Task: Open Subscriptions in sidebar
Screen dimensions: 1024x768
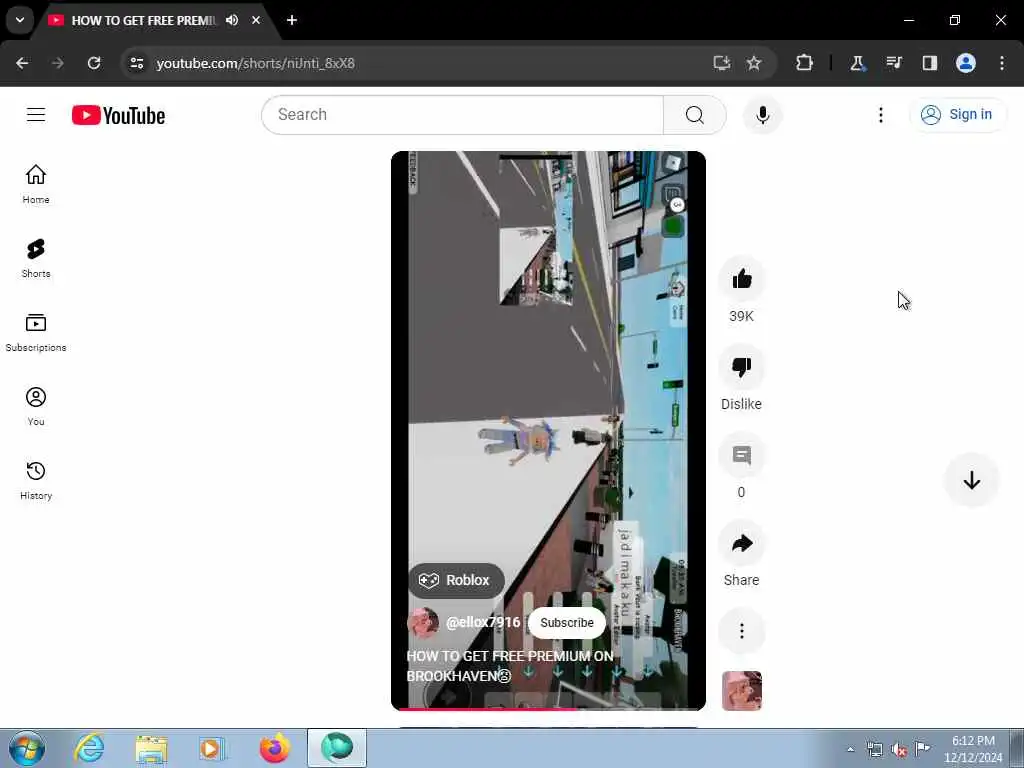Action: tap(36, 332)
